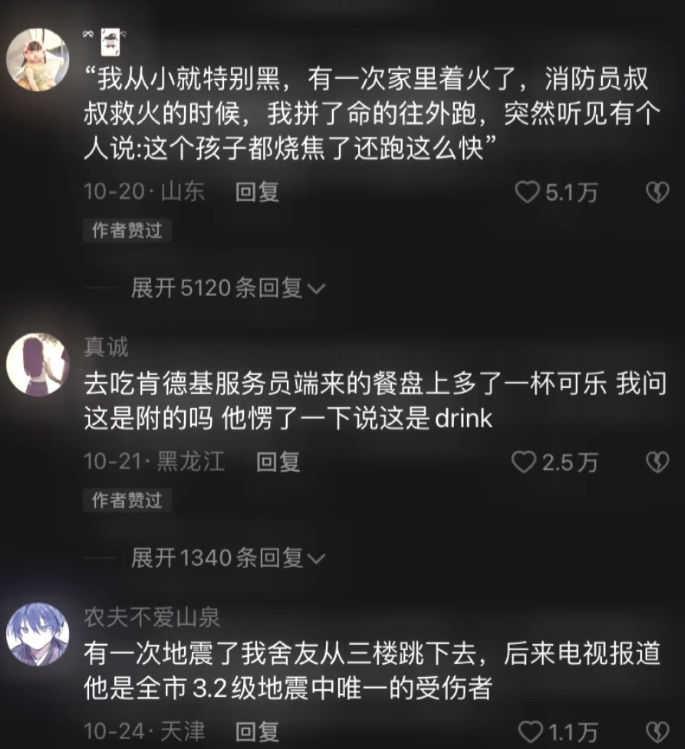This screenshot has width=685, height=749.
Task: Expand the 1340 replies thread
Action: 228,558
